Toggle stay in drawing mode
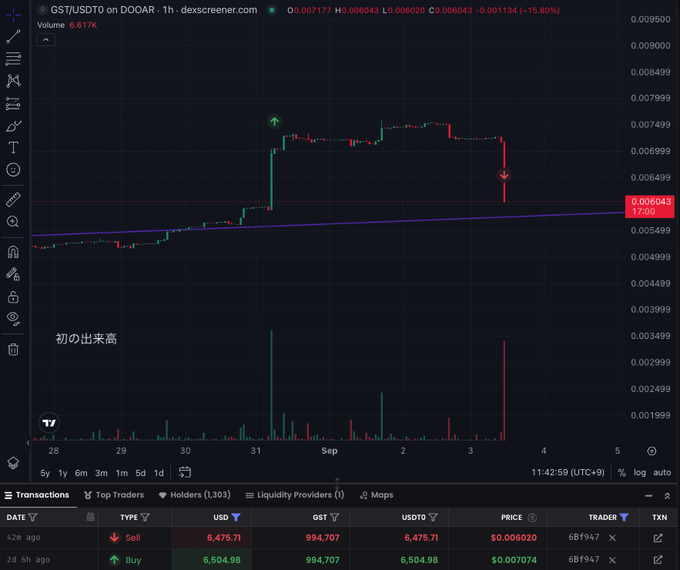The image size is (680, 570). click(x=13, y=274)
